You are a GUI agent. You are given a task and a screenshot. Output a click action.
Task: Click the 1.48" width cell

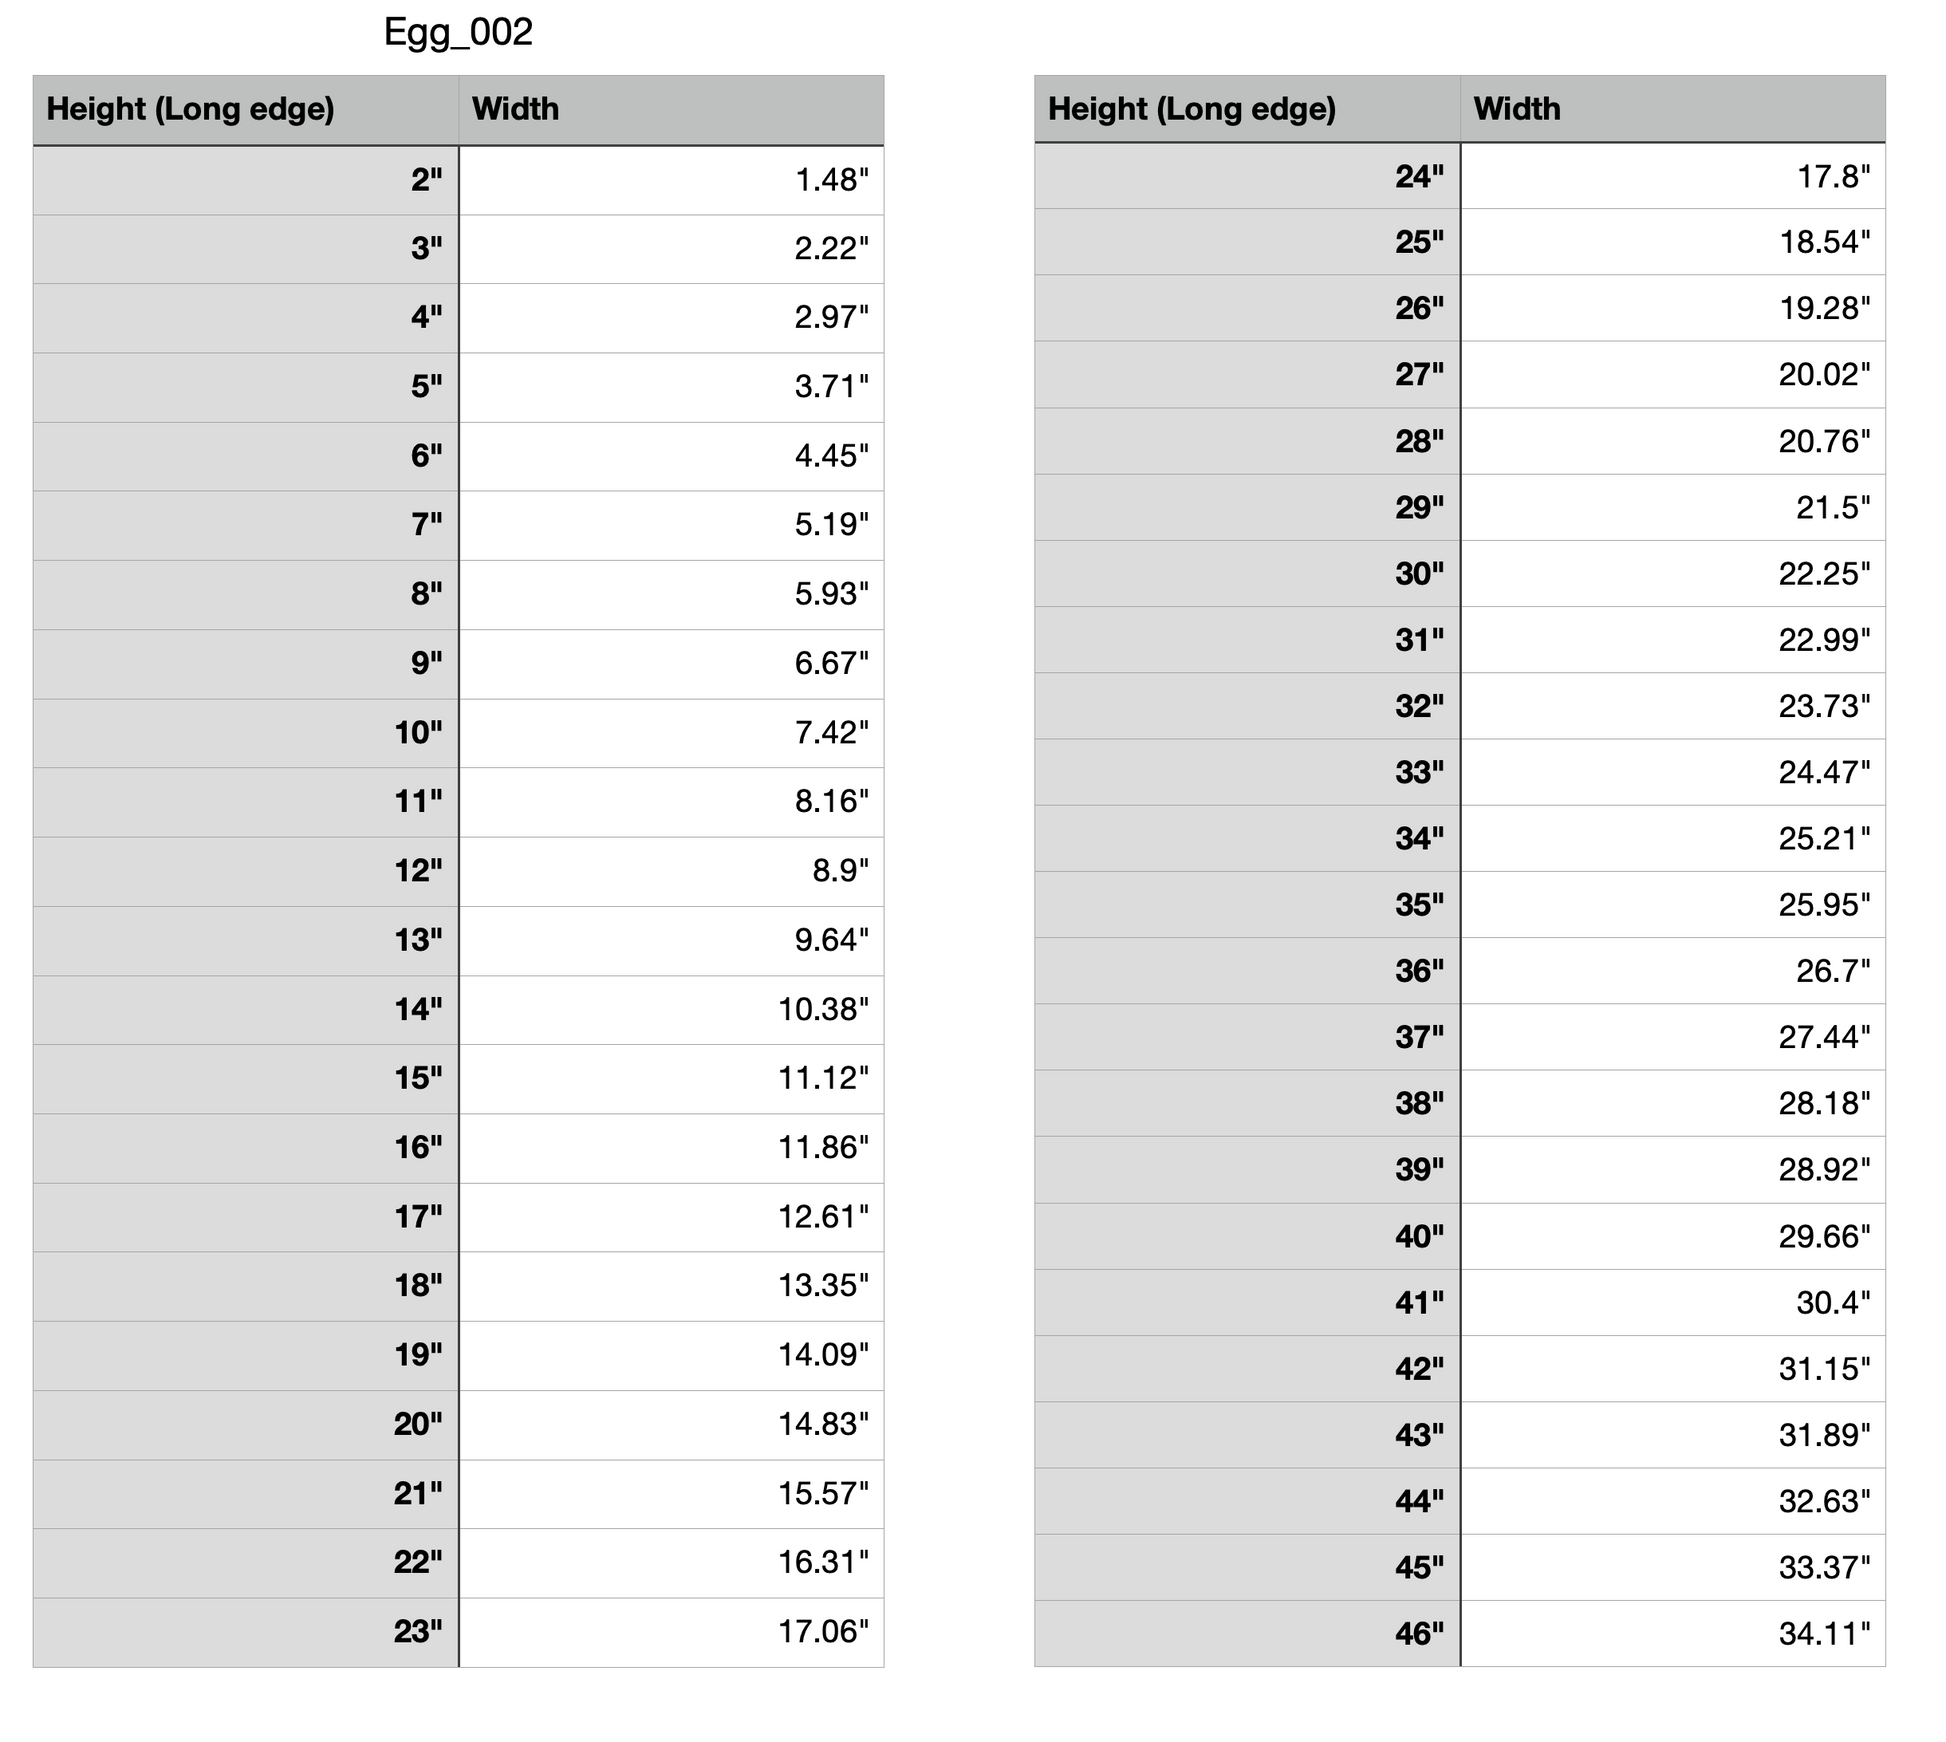tap(671, 180)
